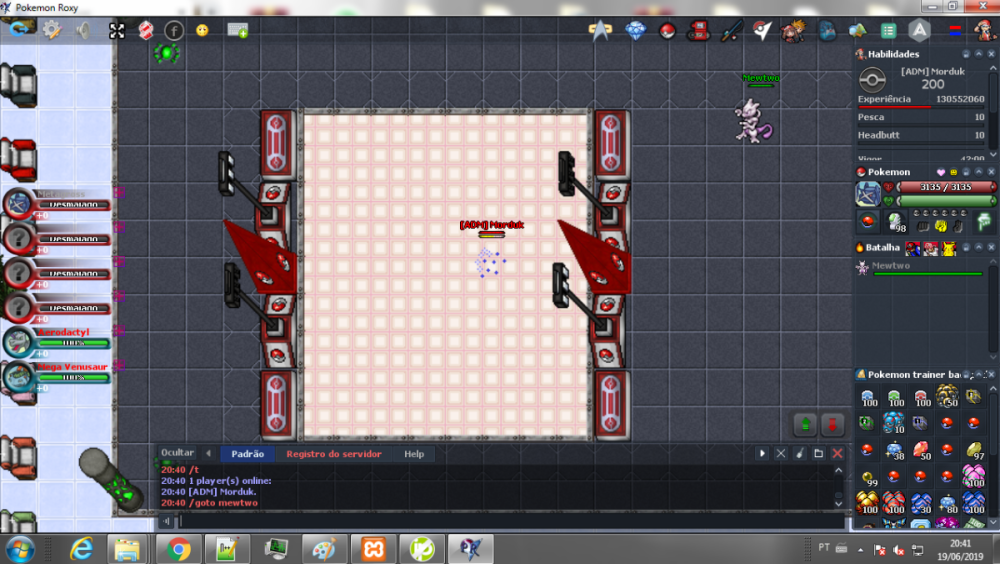Click Ocultar to hide the chat
This screenshot has width=1000, height=564.
177,454
